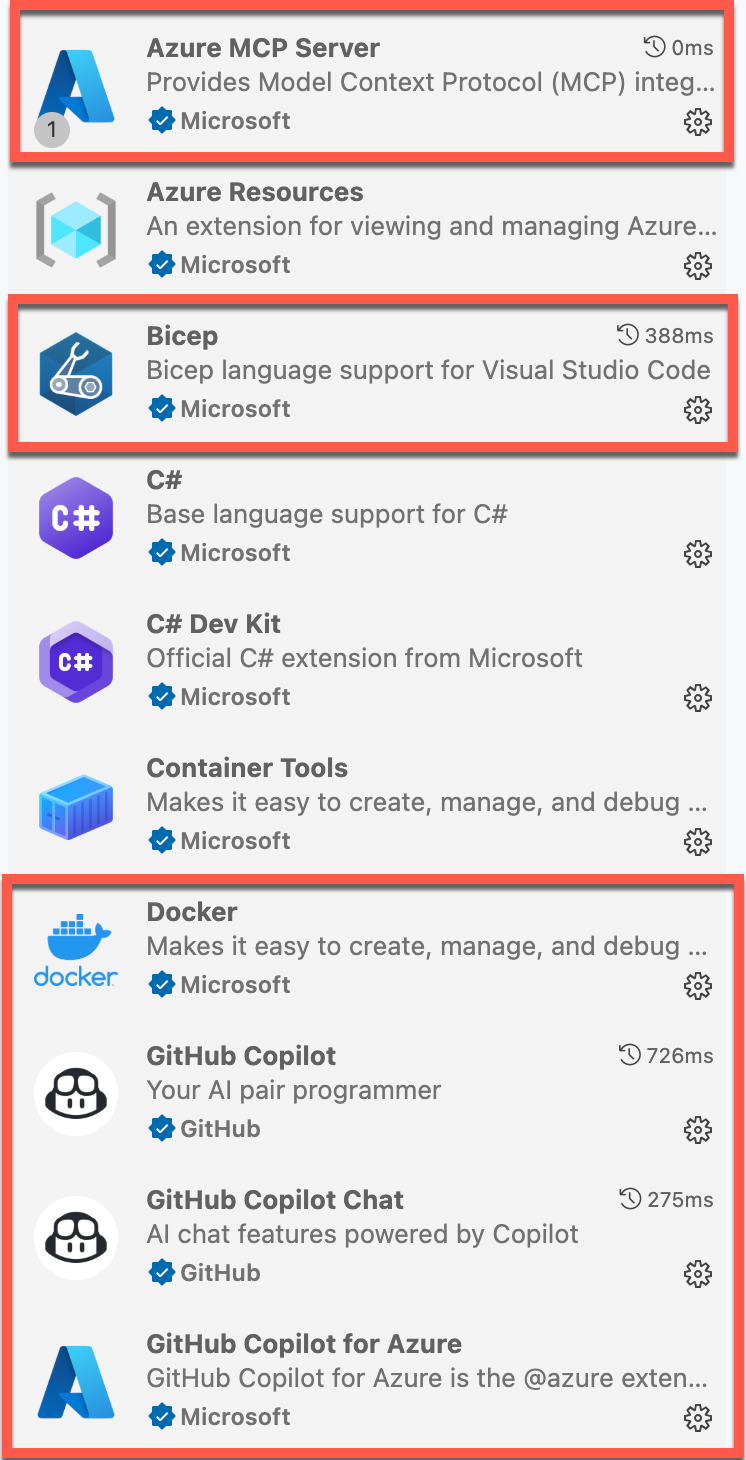Image resolution: width=746 pixels, height=1460 pixels.
Task: Click the GitHub Copilot for Azure icon
Action: pos(75,1382)
